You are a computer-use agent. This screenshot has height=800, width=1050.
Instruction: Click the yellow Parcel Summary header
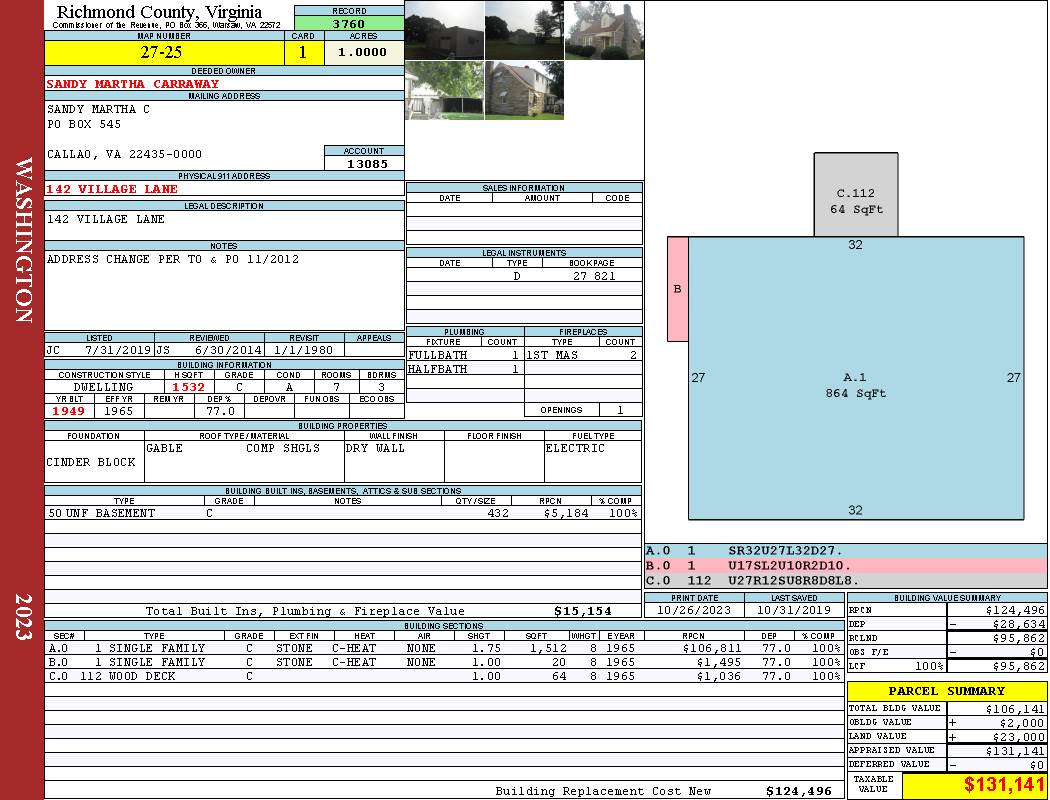point(946,691)
